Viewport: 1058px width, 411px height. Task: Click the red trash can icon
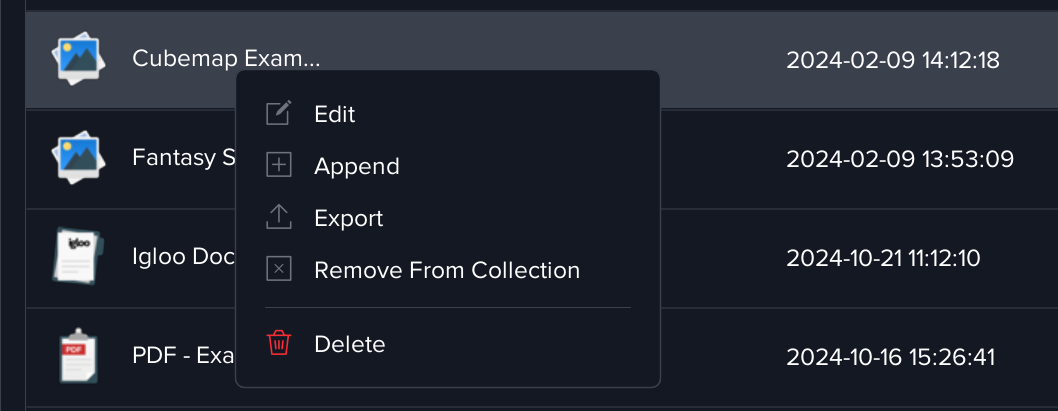[x=279, y=344]
